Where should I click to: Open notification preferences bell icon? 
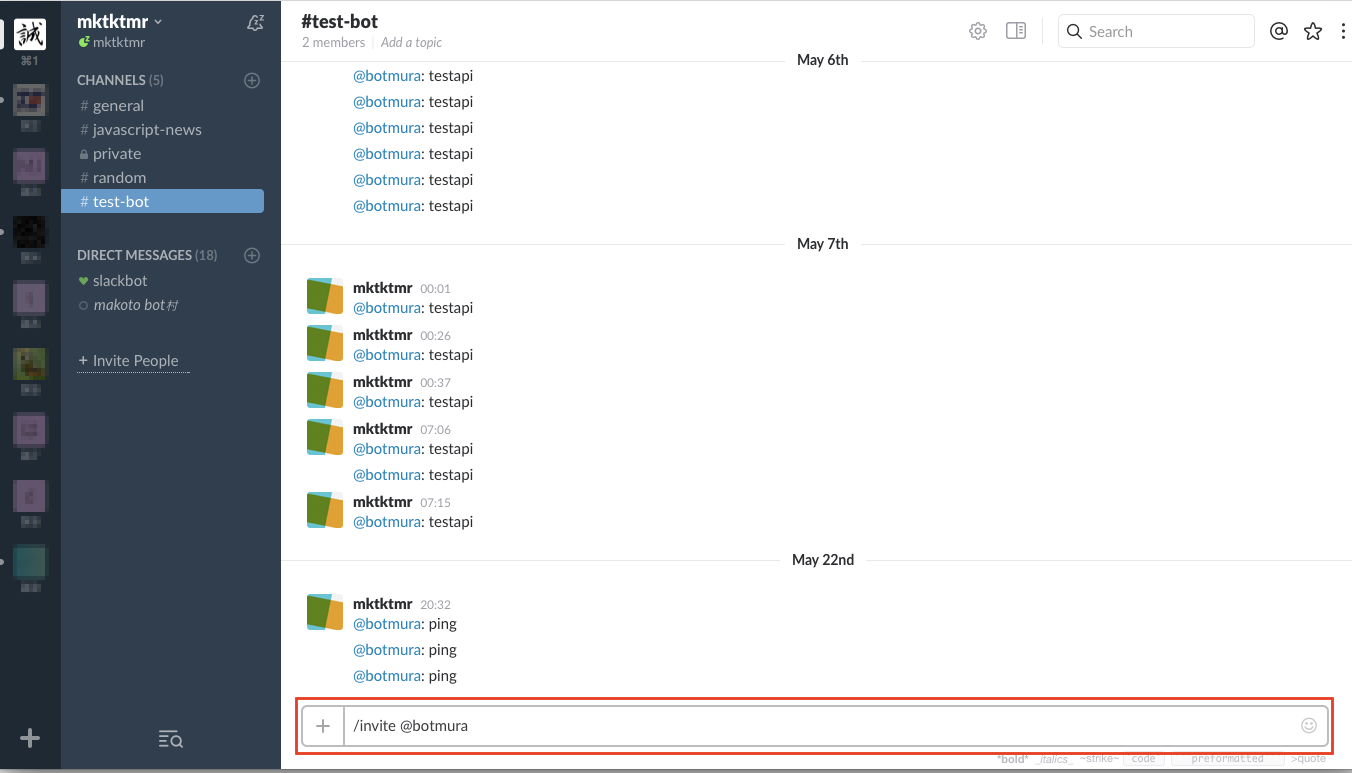click(255, 23)
